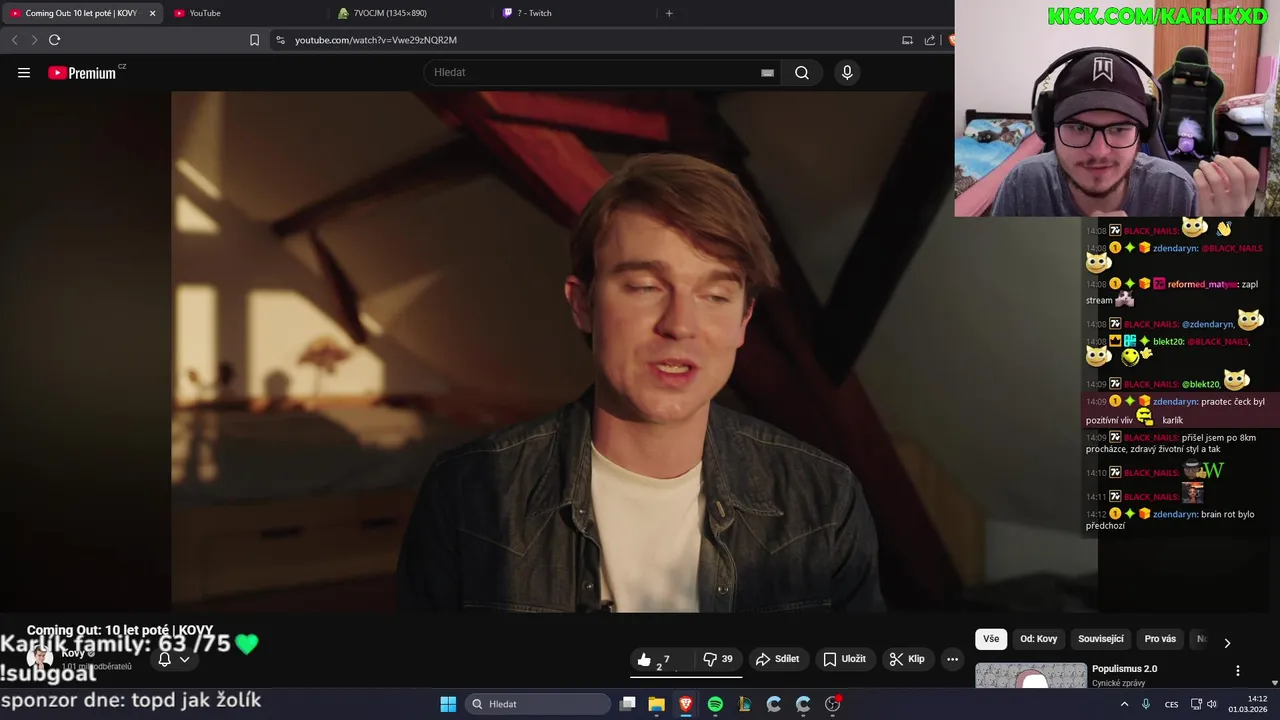This screenshot has width=1280, height=720.
Task: Open OBS Studio from the taskbar
Action: 832,704
